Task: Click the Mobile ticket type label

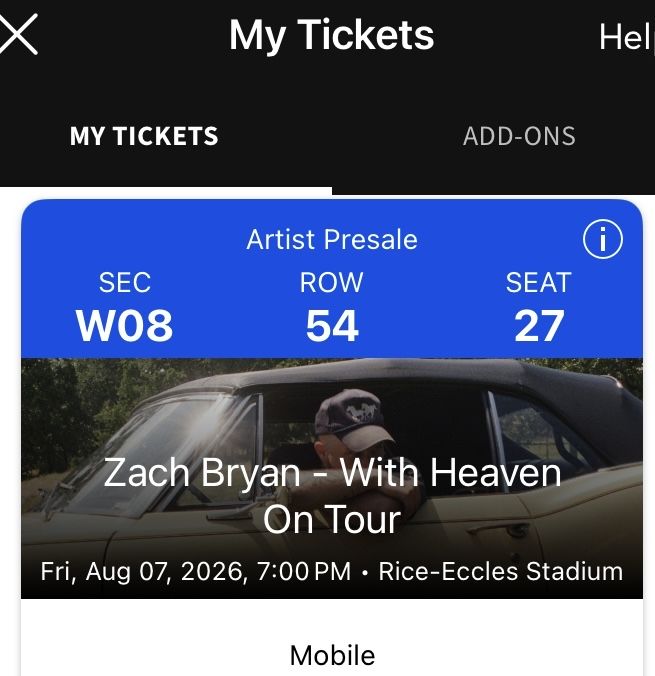Action: coord(332,656)
